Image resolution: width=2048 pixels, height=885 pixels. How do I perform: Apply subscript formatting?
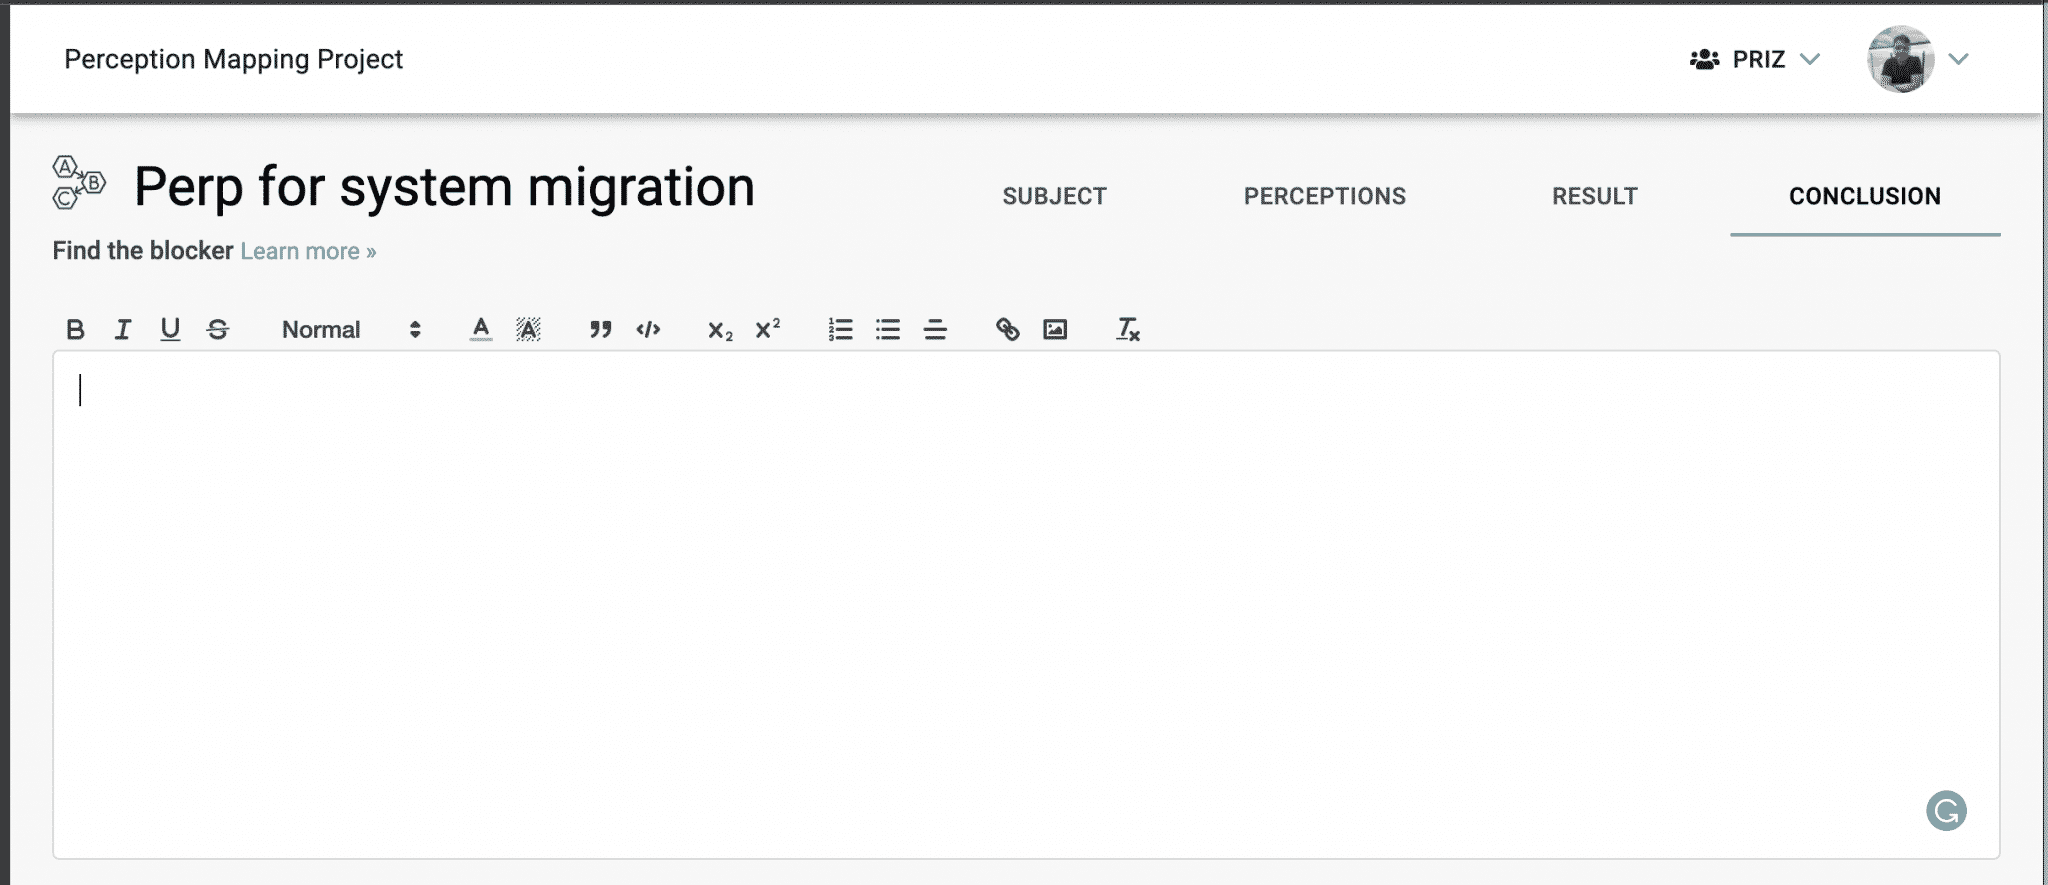pos(720,330)
